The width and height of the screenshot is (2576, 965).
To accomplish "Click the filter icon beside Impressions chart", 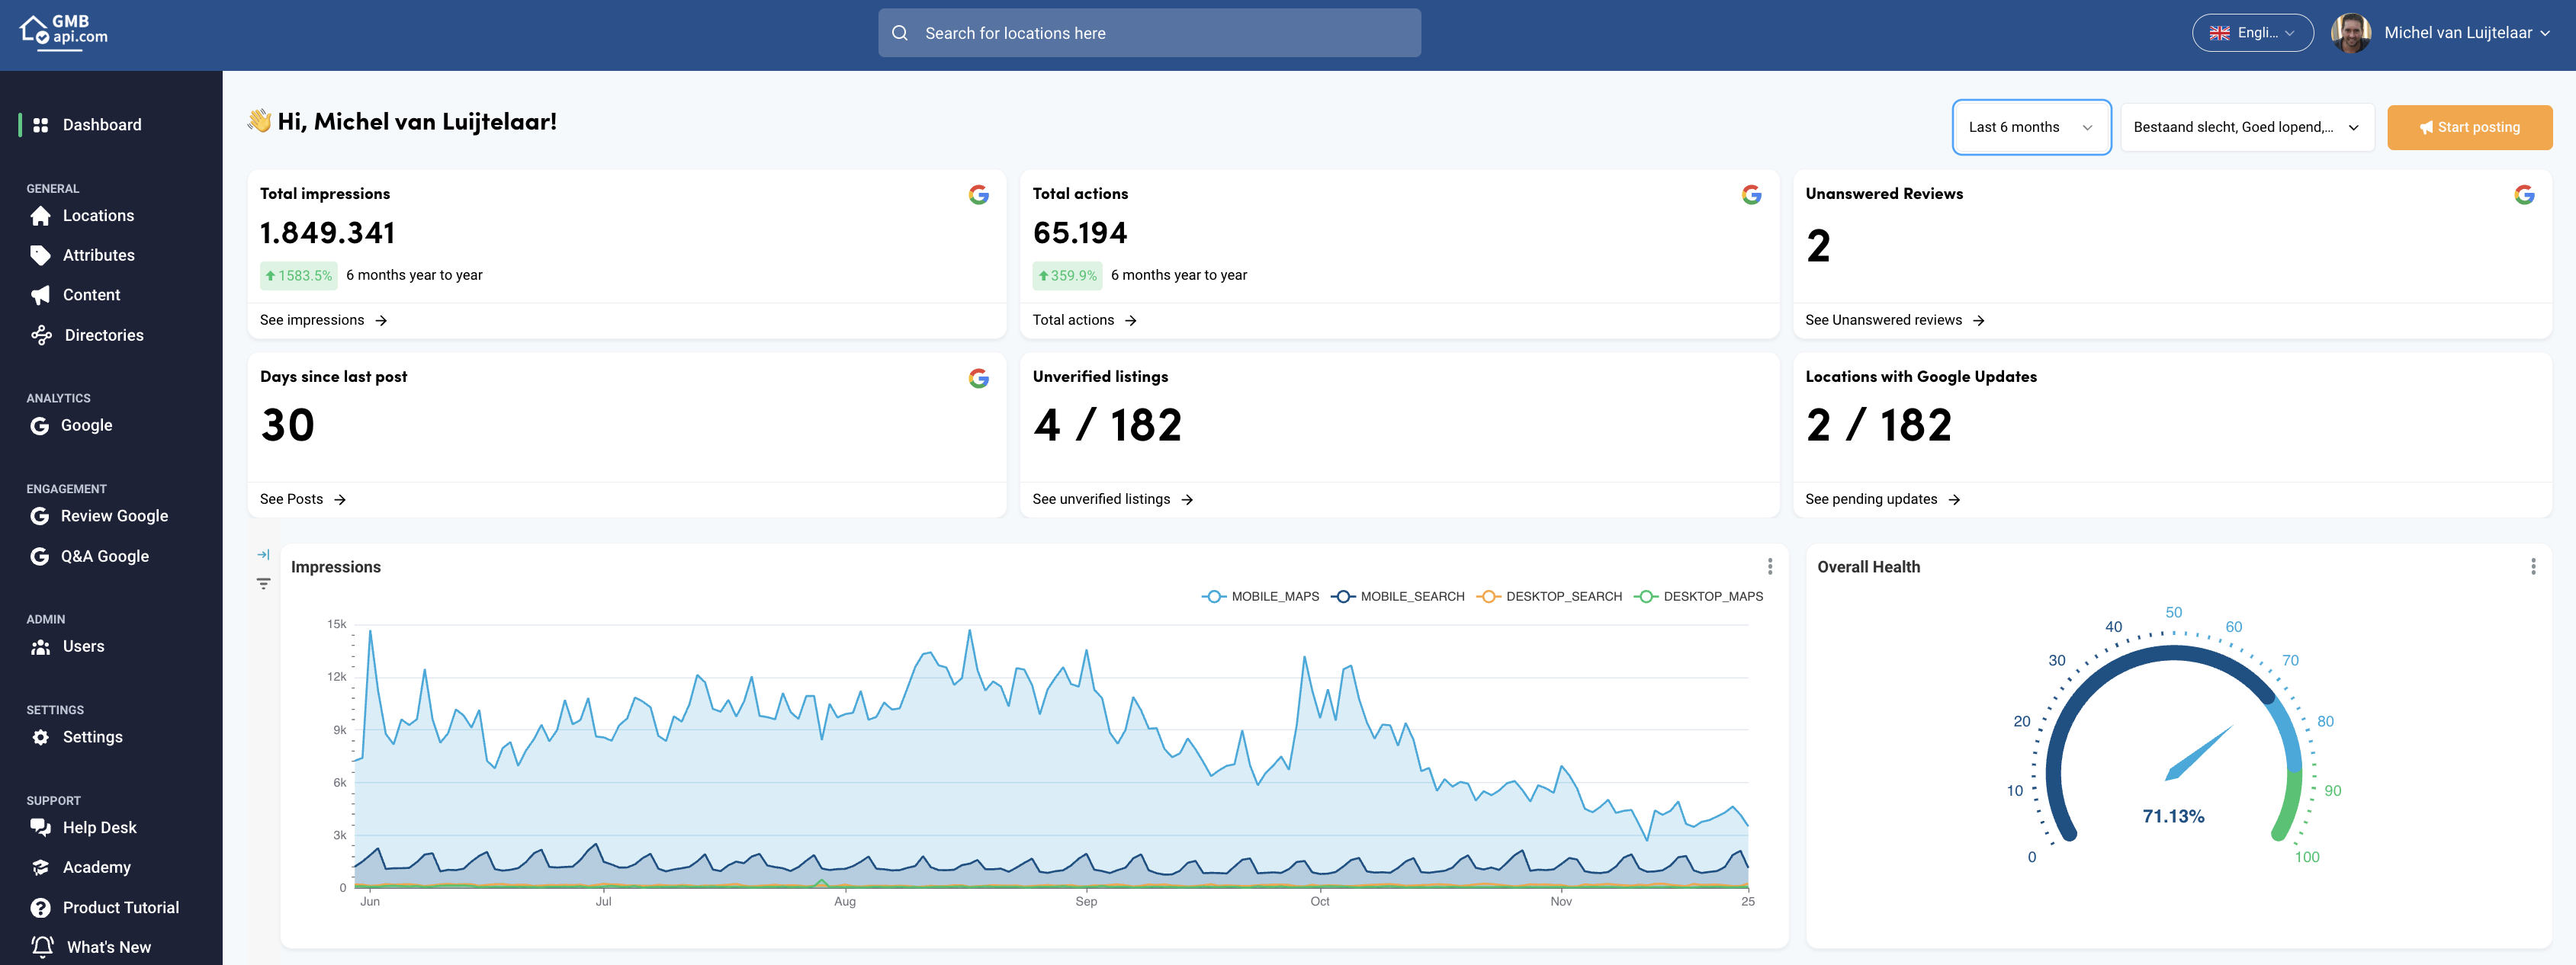I will coord(264,583).
